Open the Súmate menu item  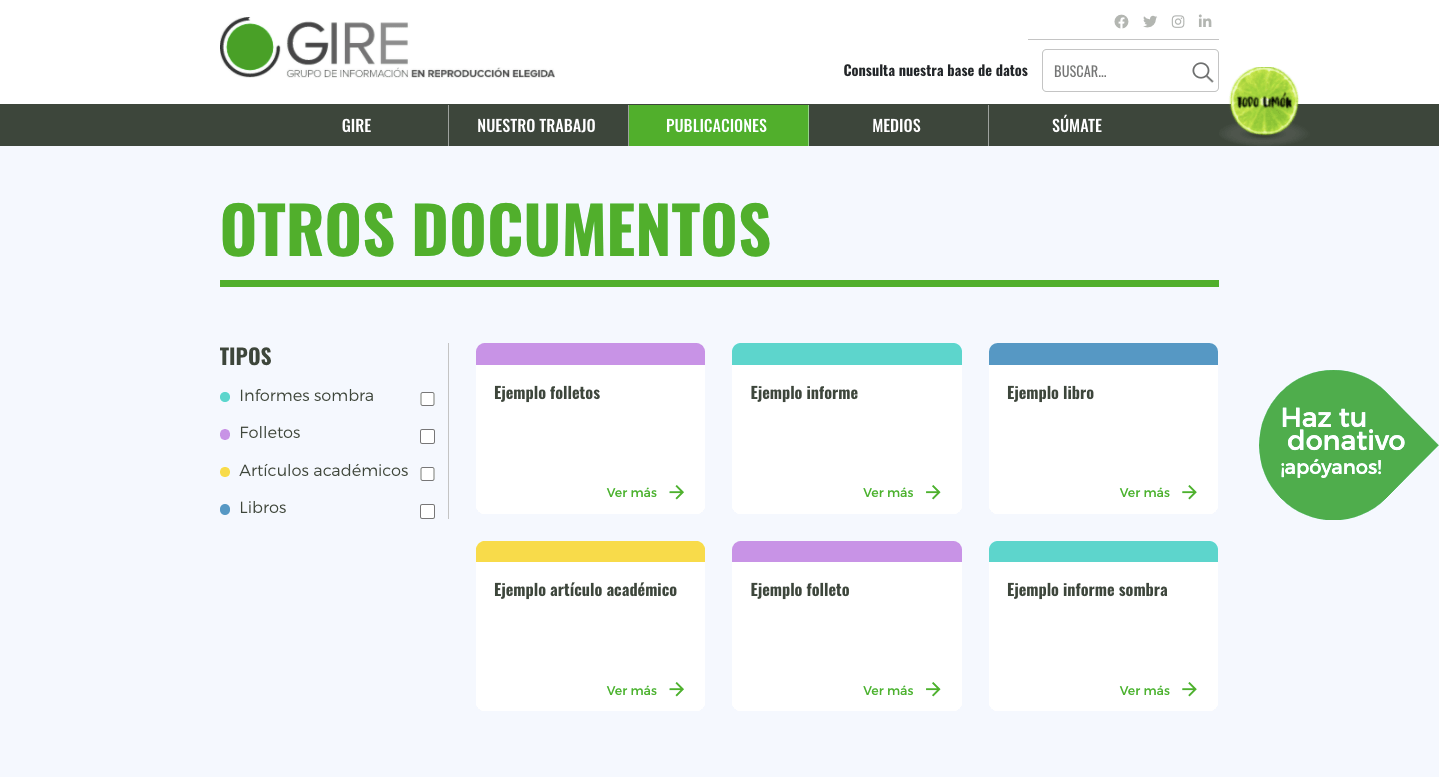(1076, 126)
